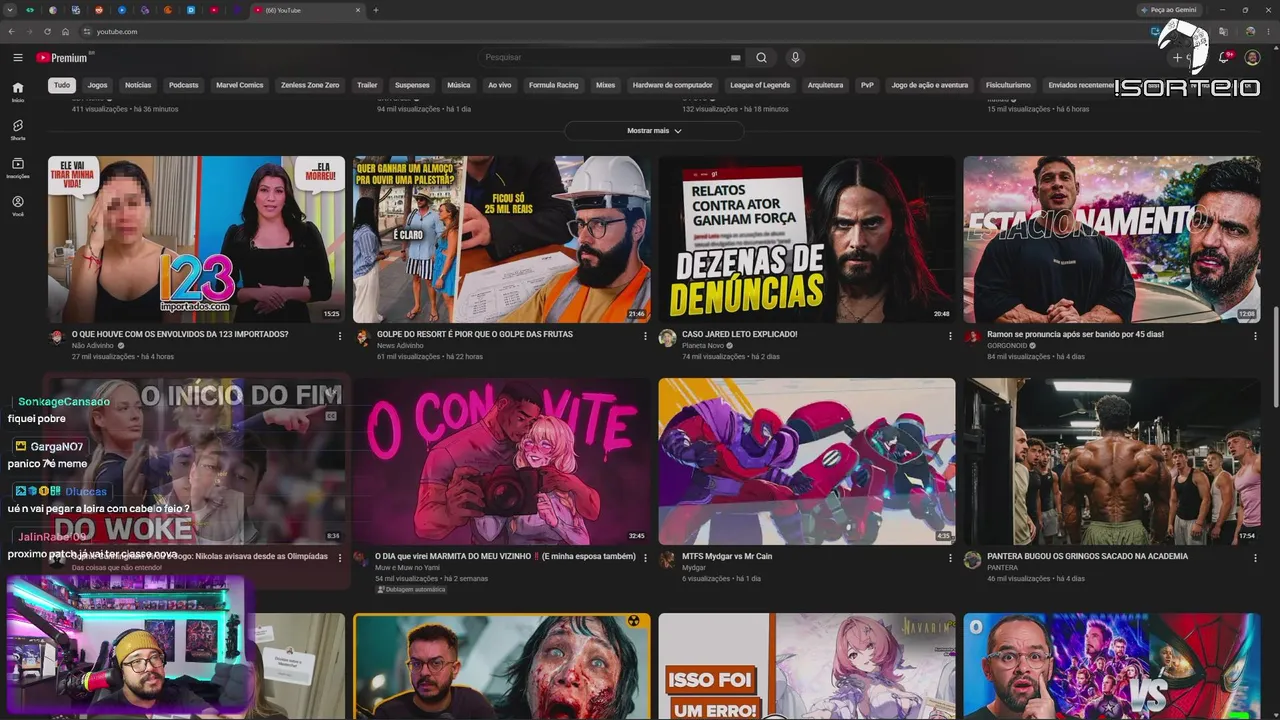Open a new browser tab
The width and height of the screenshot is (1280, 720).
[x=376, y=10]
